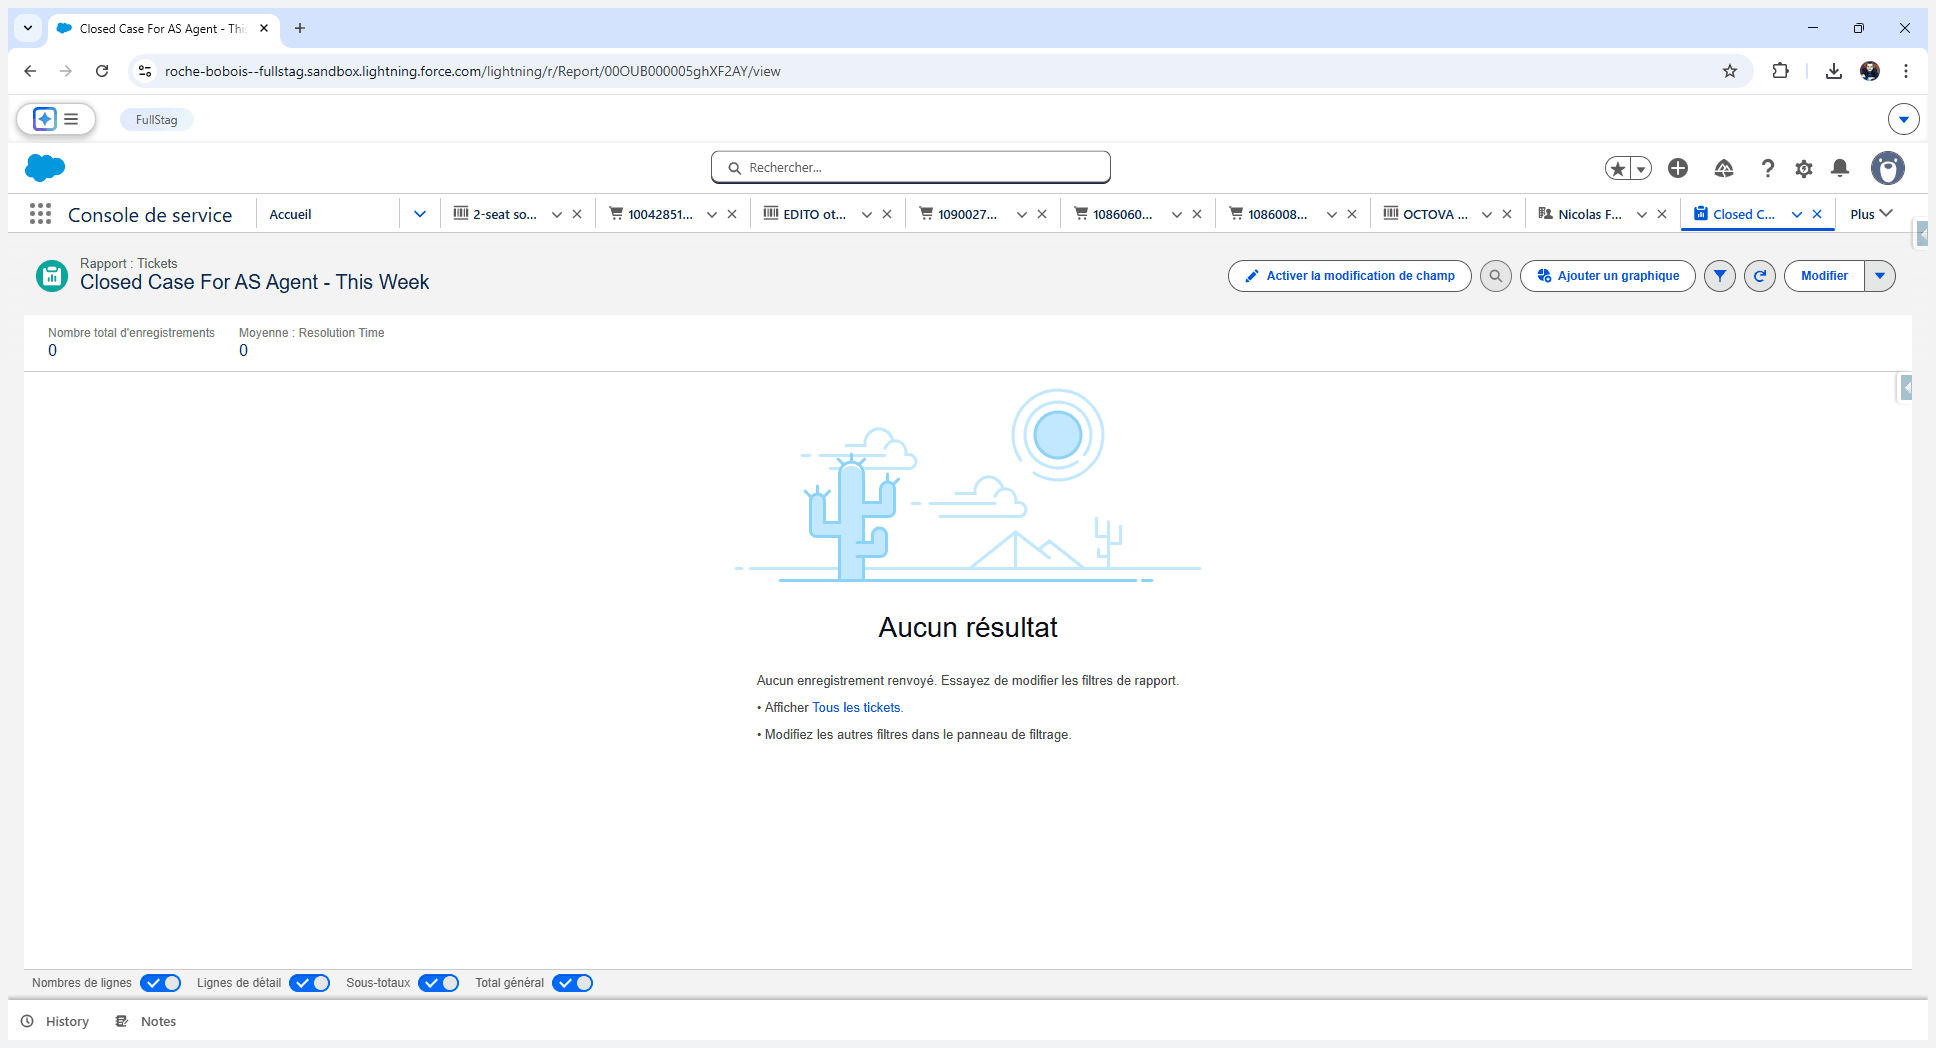Screen dimensions: 1936x1048
Task: Click the FullStag bookmark chip
Action: (x=157, y=120)
